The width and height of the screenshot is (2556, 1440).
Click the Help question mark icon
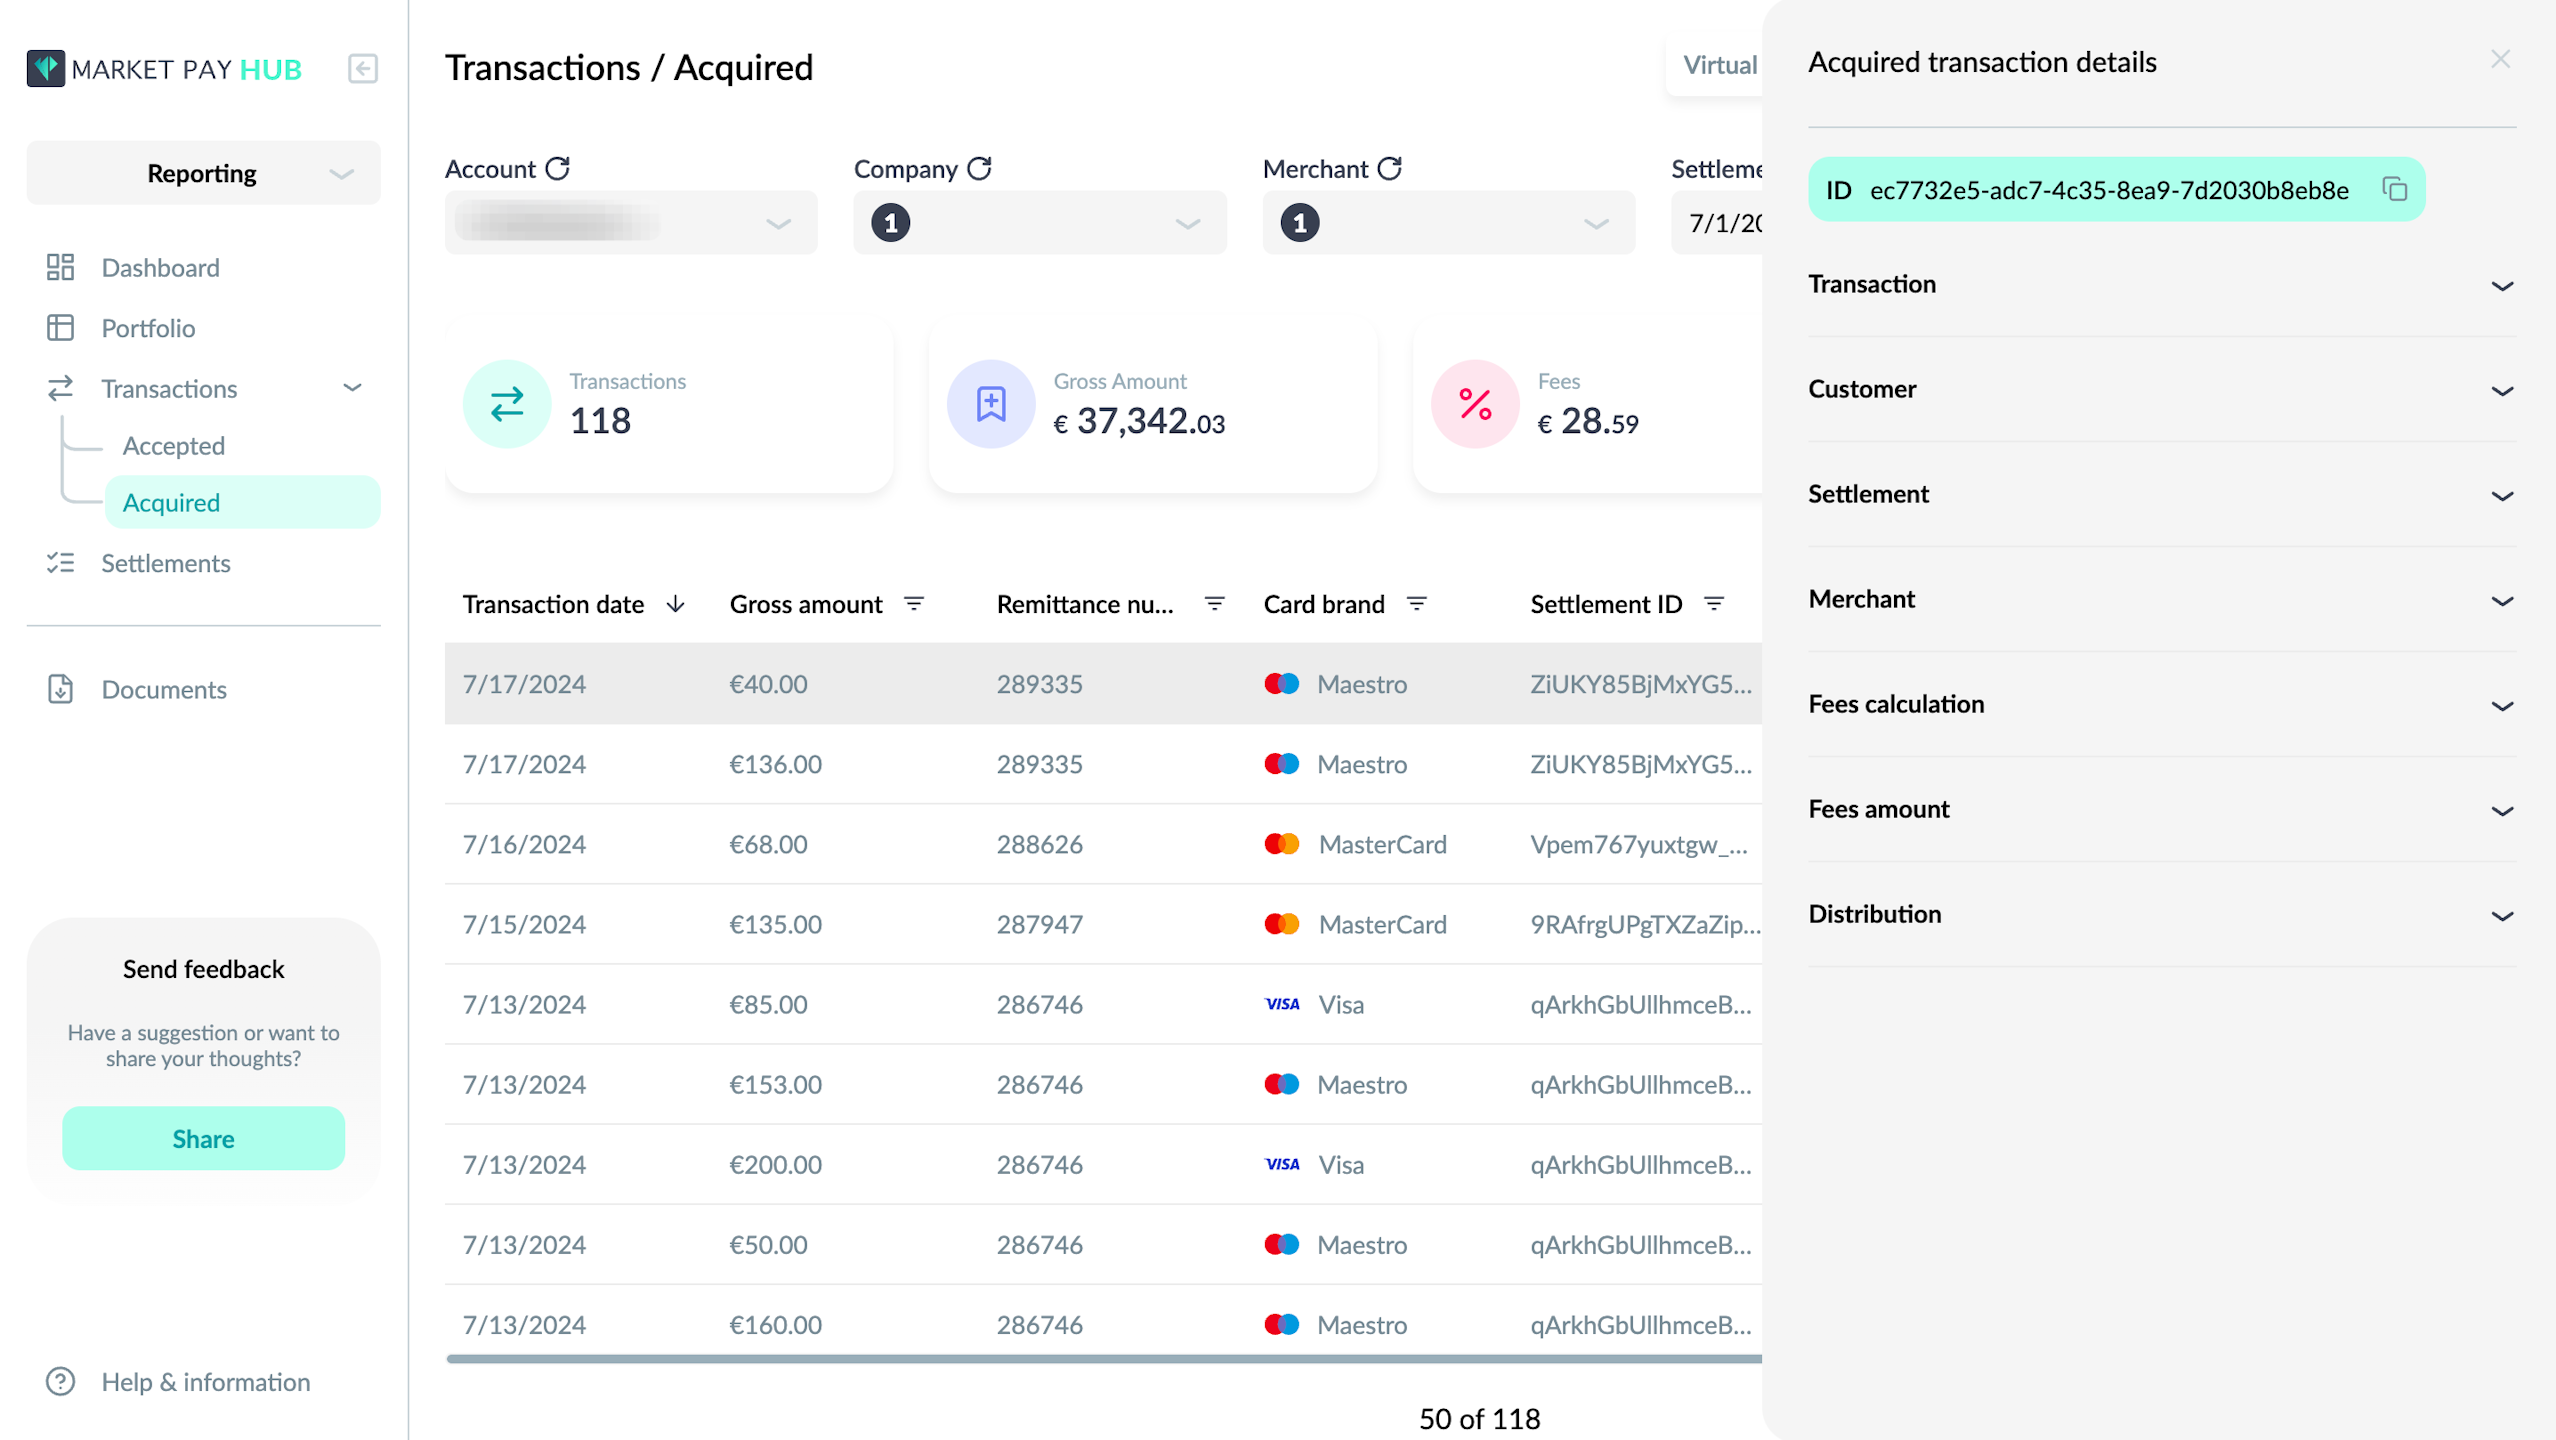[x=61, y=1381]
